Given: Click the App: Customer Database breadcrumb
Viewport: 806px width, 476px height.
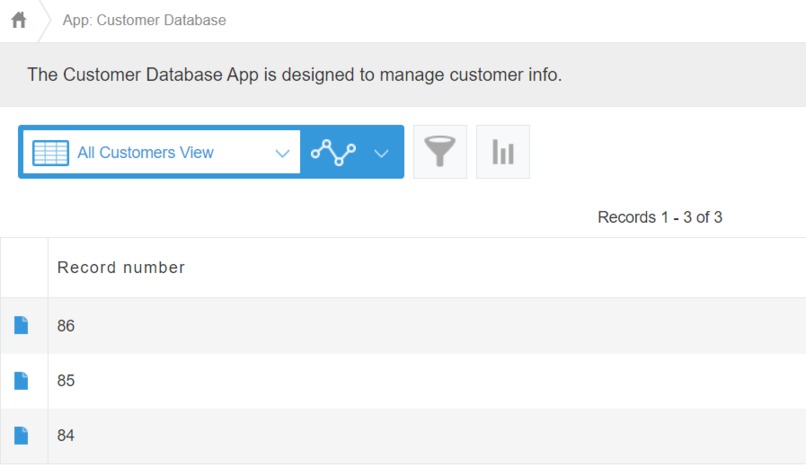Looking at the screenshot, I should click(x=144, y=20).
